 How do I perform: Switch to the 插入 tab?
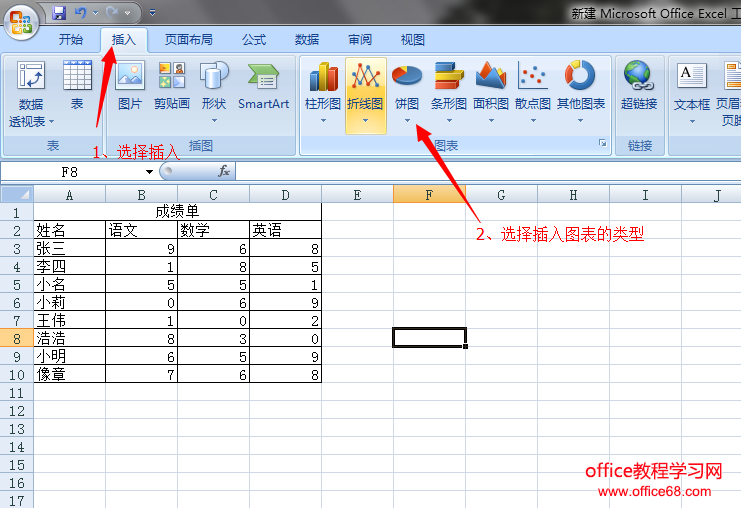tap(124, 40)
